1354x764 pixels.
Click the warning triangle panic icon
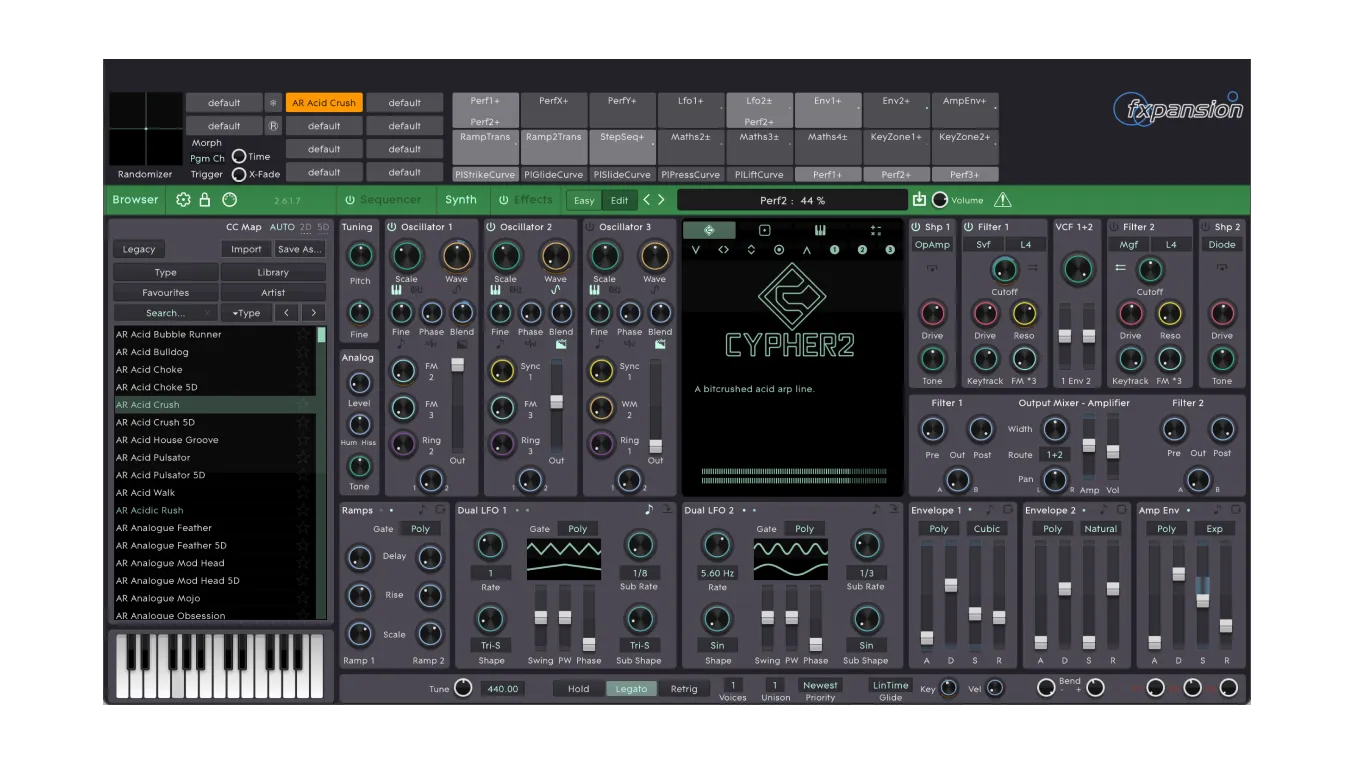point(1002,200)
